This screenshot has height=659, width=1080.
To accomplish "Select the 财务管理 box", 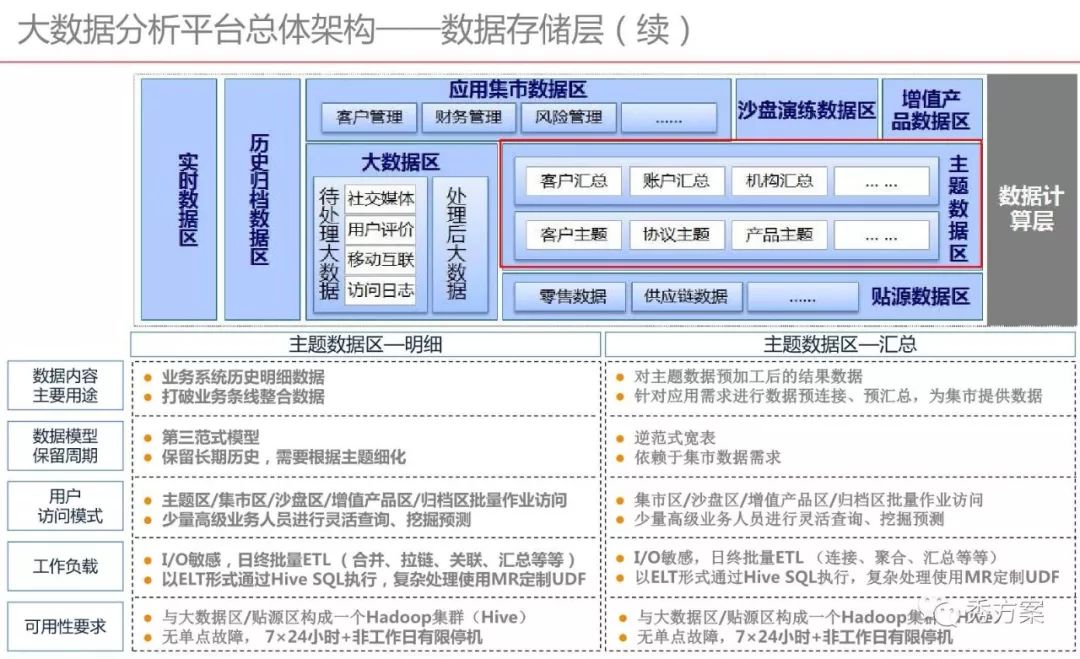I will (468, 117).
